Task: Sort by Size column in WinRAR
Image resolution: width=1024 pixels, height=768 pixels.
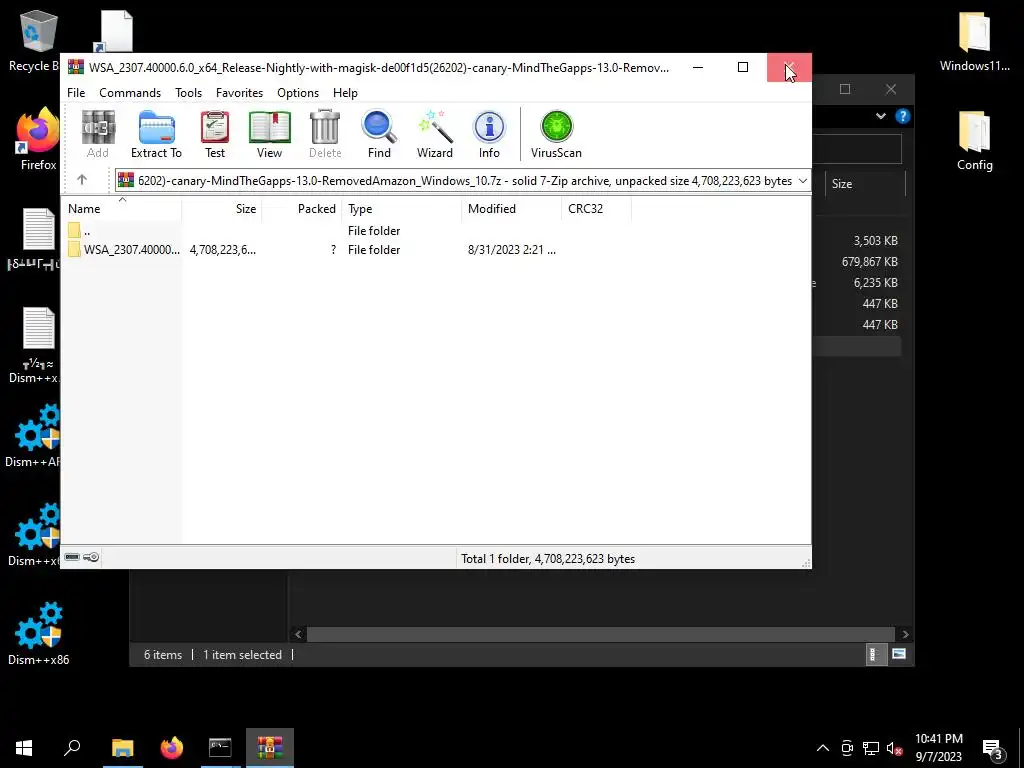Action: pos(222,209)
